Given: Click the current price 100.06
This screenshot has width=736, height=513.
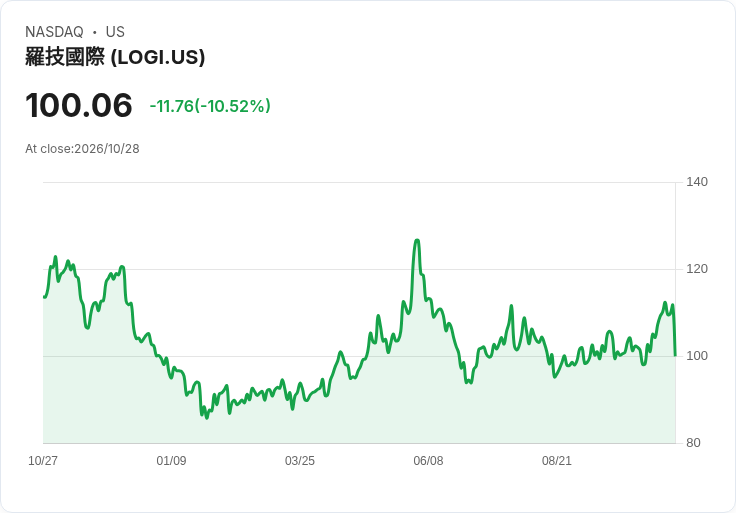Looking at the screenshot, I should coord(79,105).
